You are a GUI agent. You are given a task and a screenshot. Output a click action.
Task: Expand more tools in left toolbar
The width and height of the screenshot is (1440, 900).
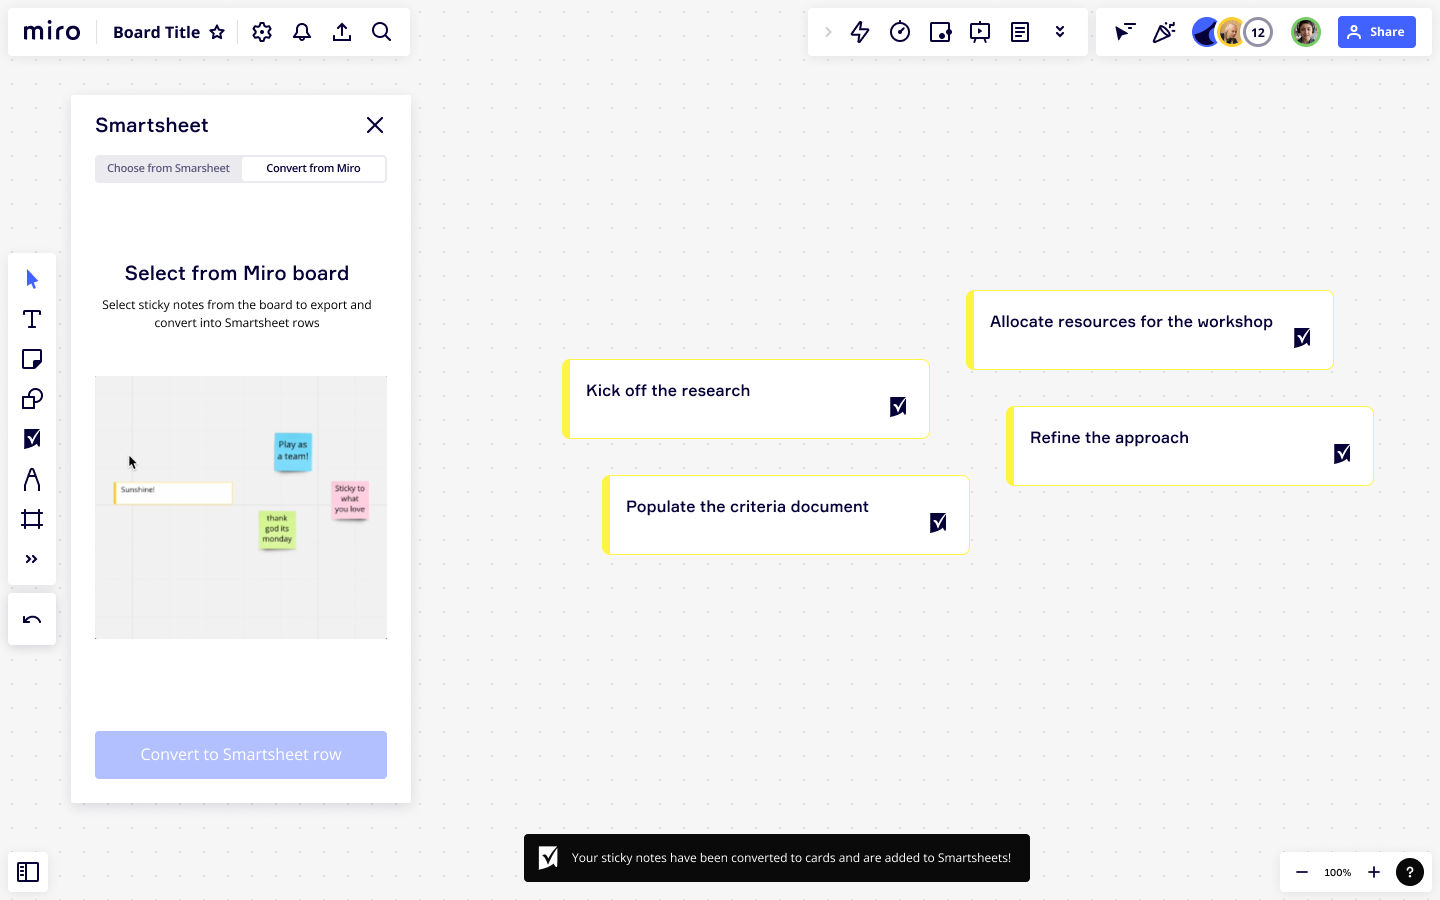(x=32, y=559)
